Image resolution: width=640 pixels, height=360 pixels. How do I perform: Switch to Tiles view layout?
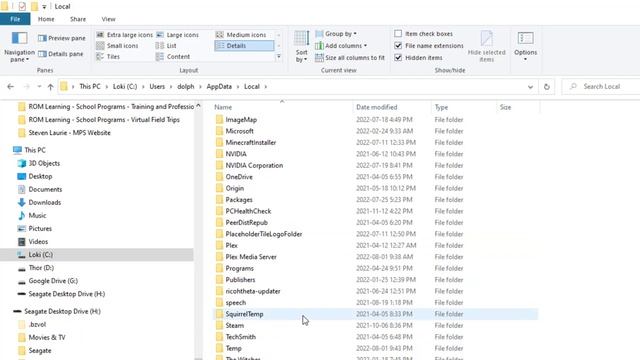click(x=108, y=57)
